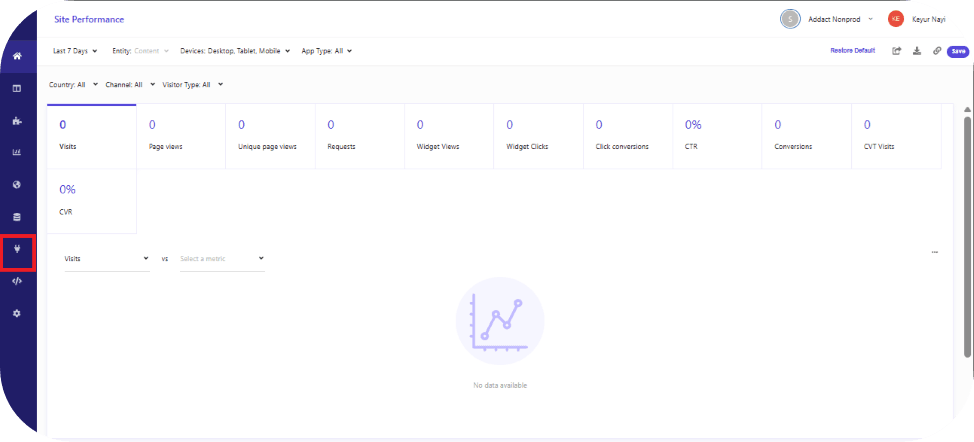Click the globe icon in sidebar
This screenshot has height=442, width=974.
(17, 185)
